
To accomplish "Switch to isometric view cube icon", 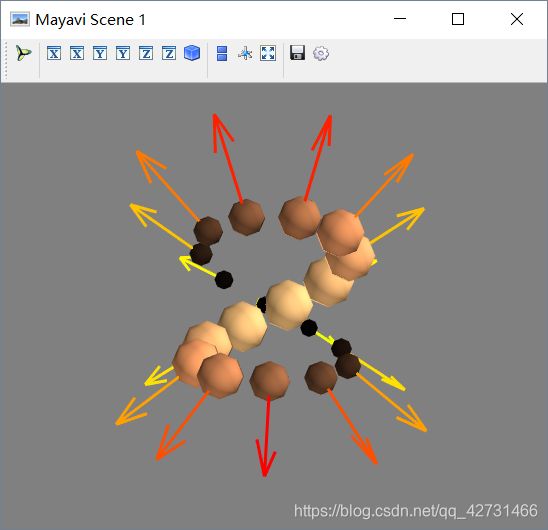I will [192, 53].
